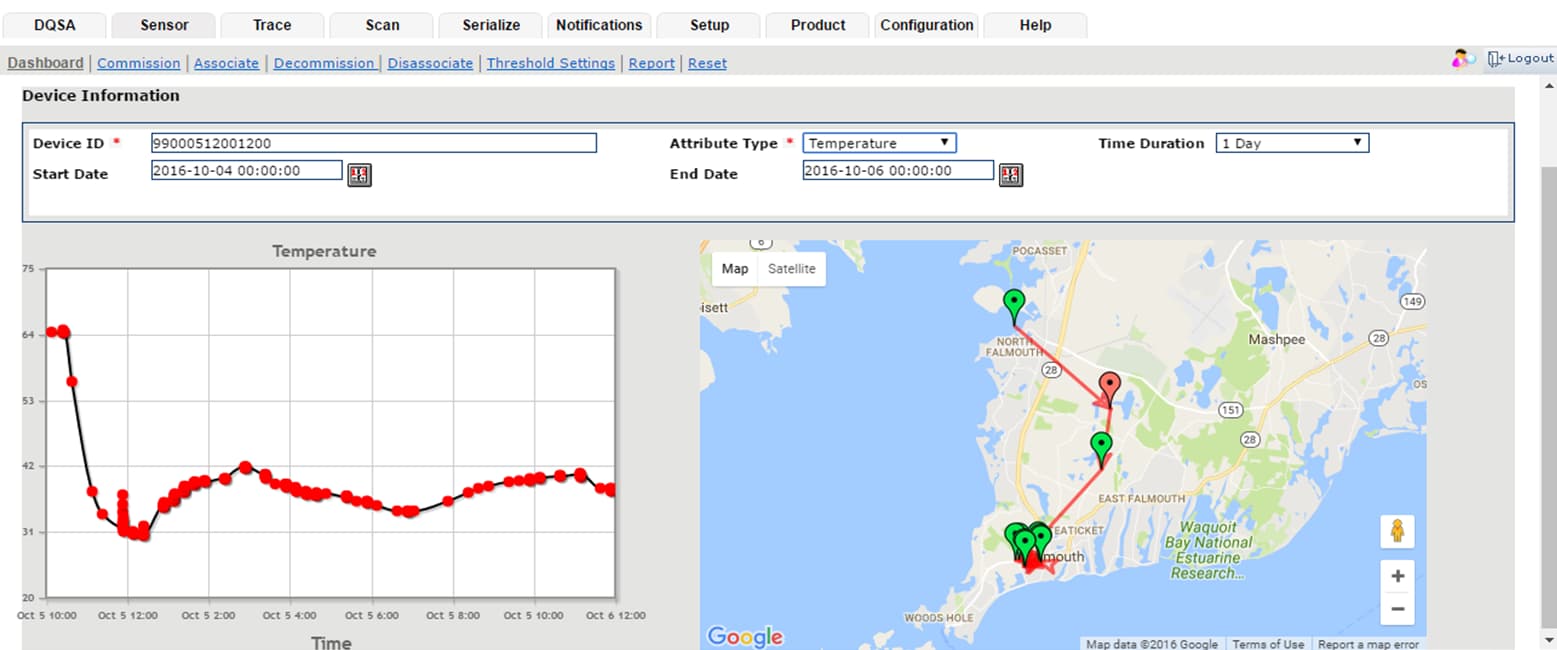The width and height of the screenshot is (1557, 650).
Task: Open the Associate link
Action: [x=226, y=63]
